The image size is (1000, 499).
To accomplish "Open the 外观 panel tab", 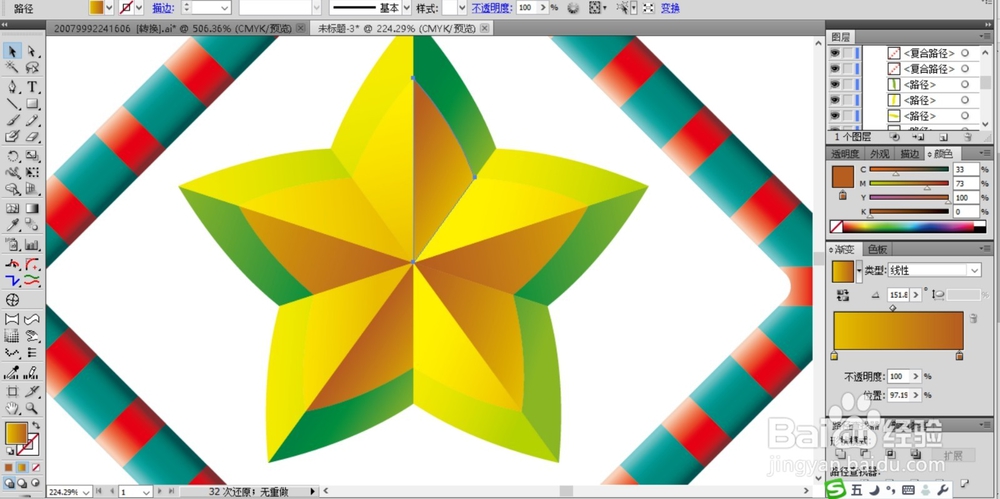I will pos(879,154).
